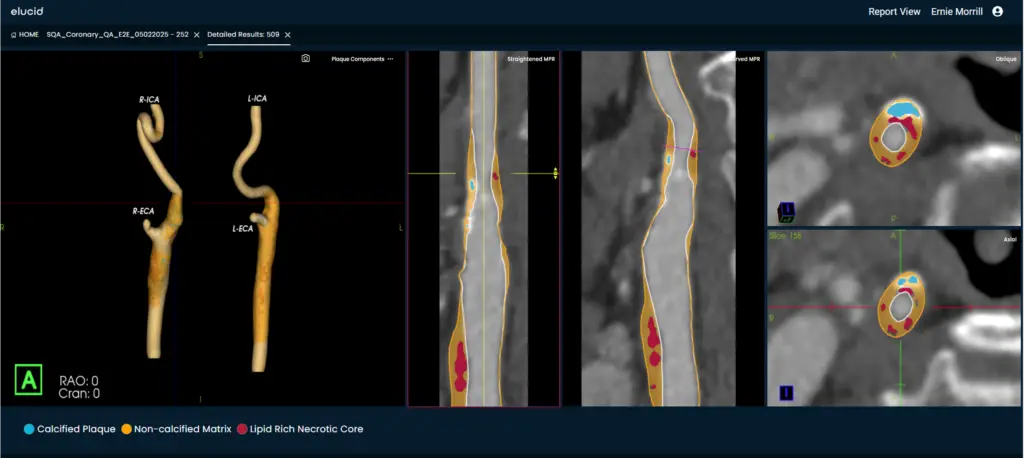Grab the yellow cross-section slider handle
This screenshot has width=1024, height=458.
click(x=555, y=173)
